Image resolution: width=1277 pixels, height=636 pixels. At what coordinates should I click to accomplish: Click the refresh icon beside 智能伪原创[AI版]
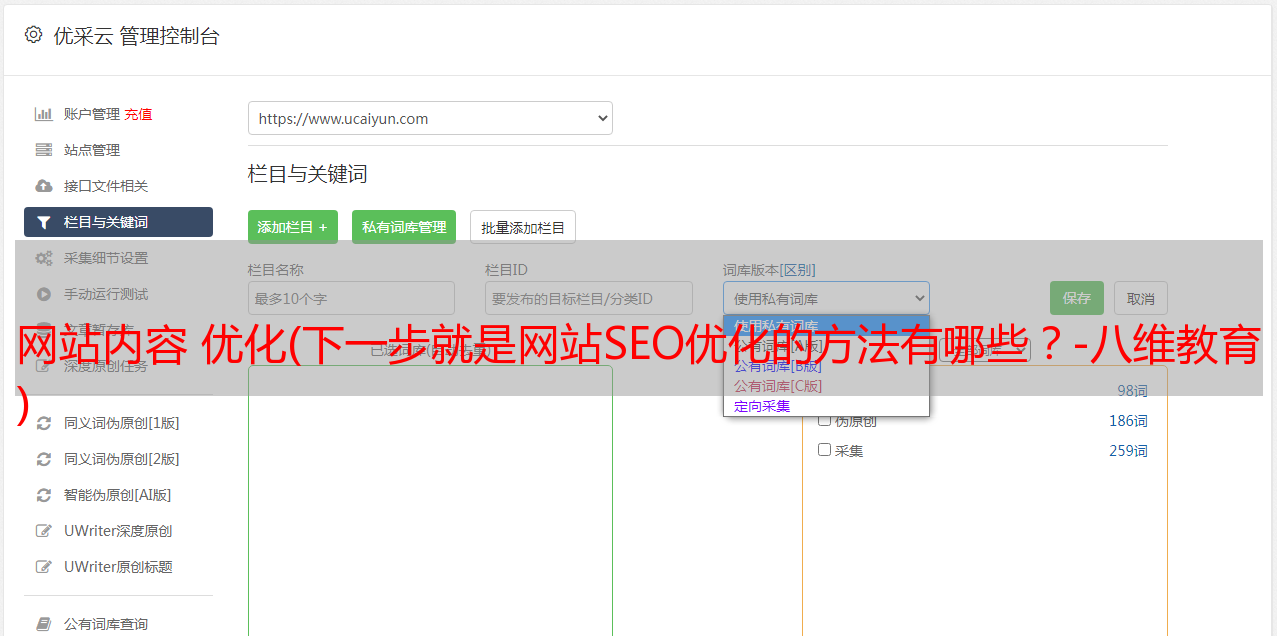[44, 495]
